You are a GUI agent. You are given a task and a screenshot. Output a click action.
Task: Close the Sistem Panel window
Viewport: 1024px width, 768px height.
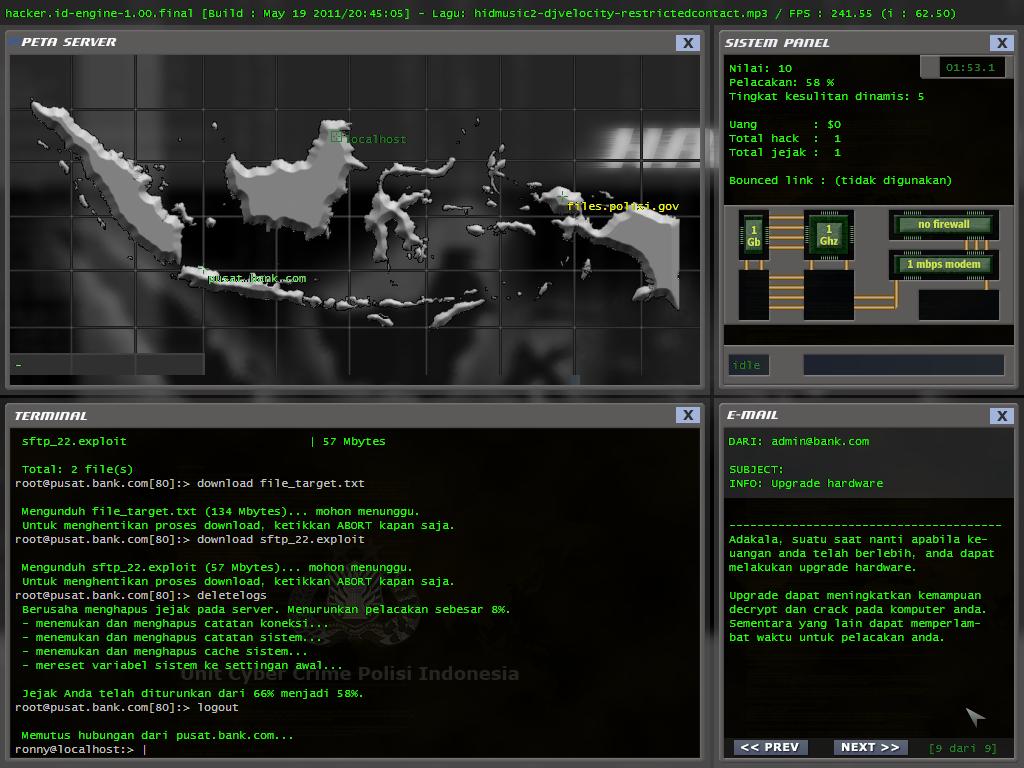(x=1001, y=43)
